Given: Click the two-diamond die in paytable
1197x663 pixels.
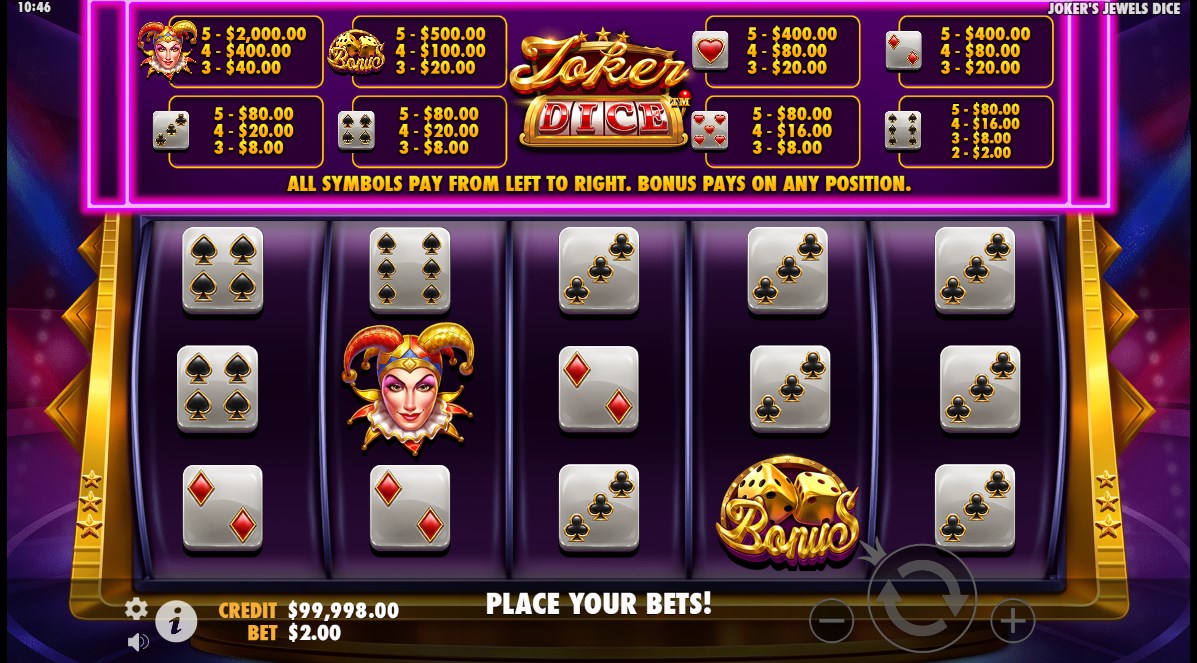Looking at the screenshot, I should click(x=903, y=50).
